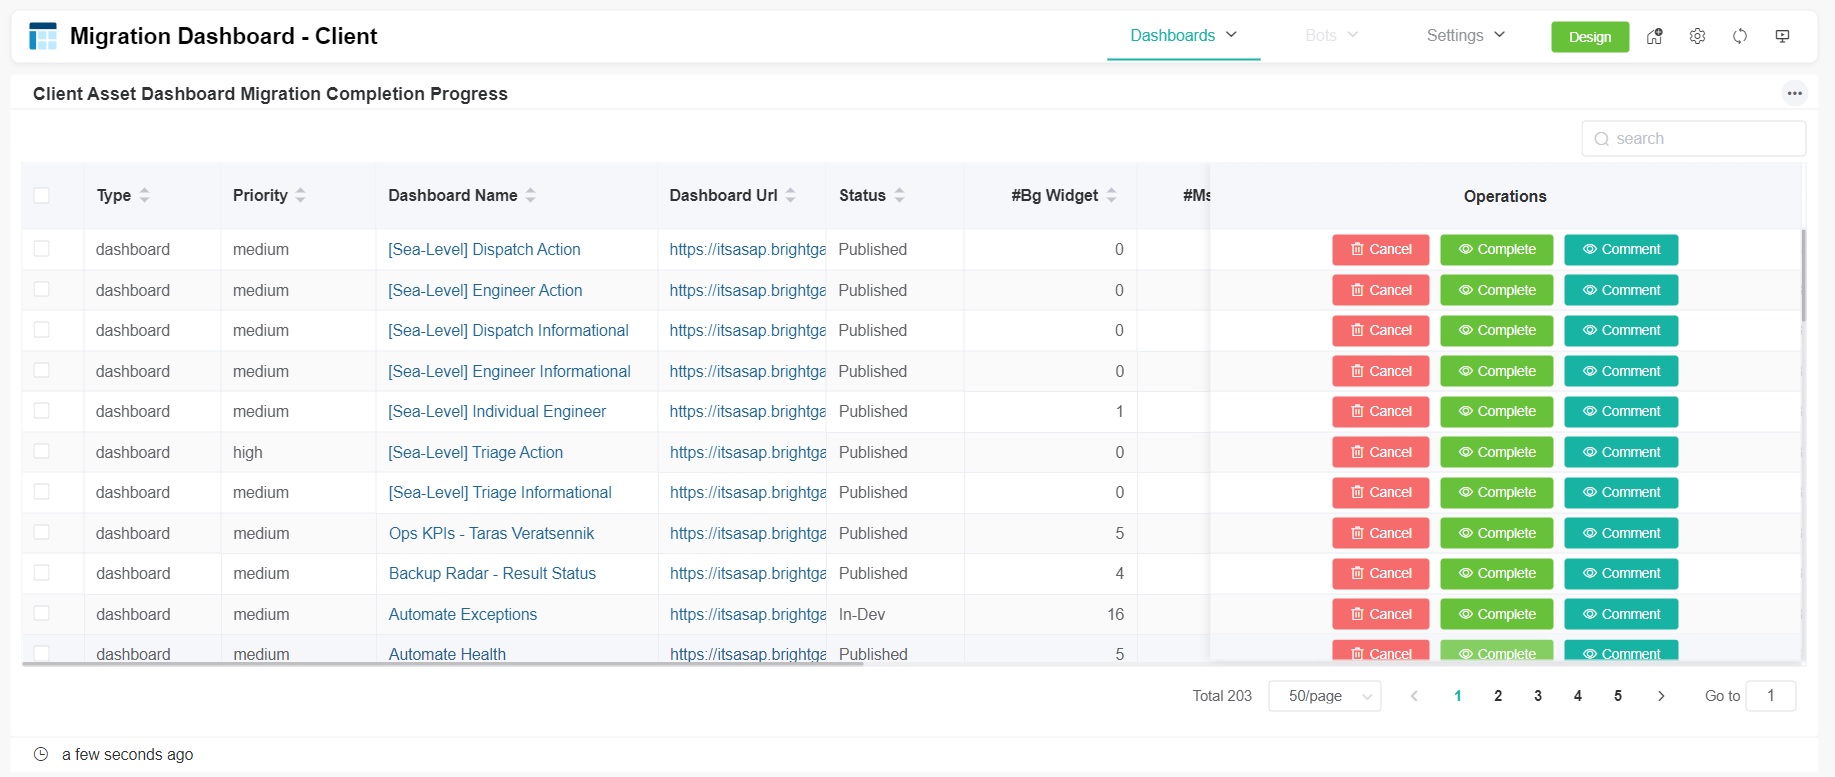Click the refresh icon in header
The image size is (1835, 777).
point(1740,36)
